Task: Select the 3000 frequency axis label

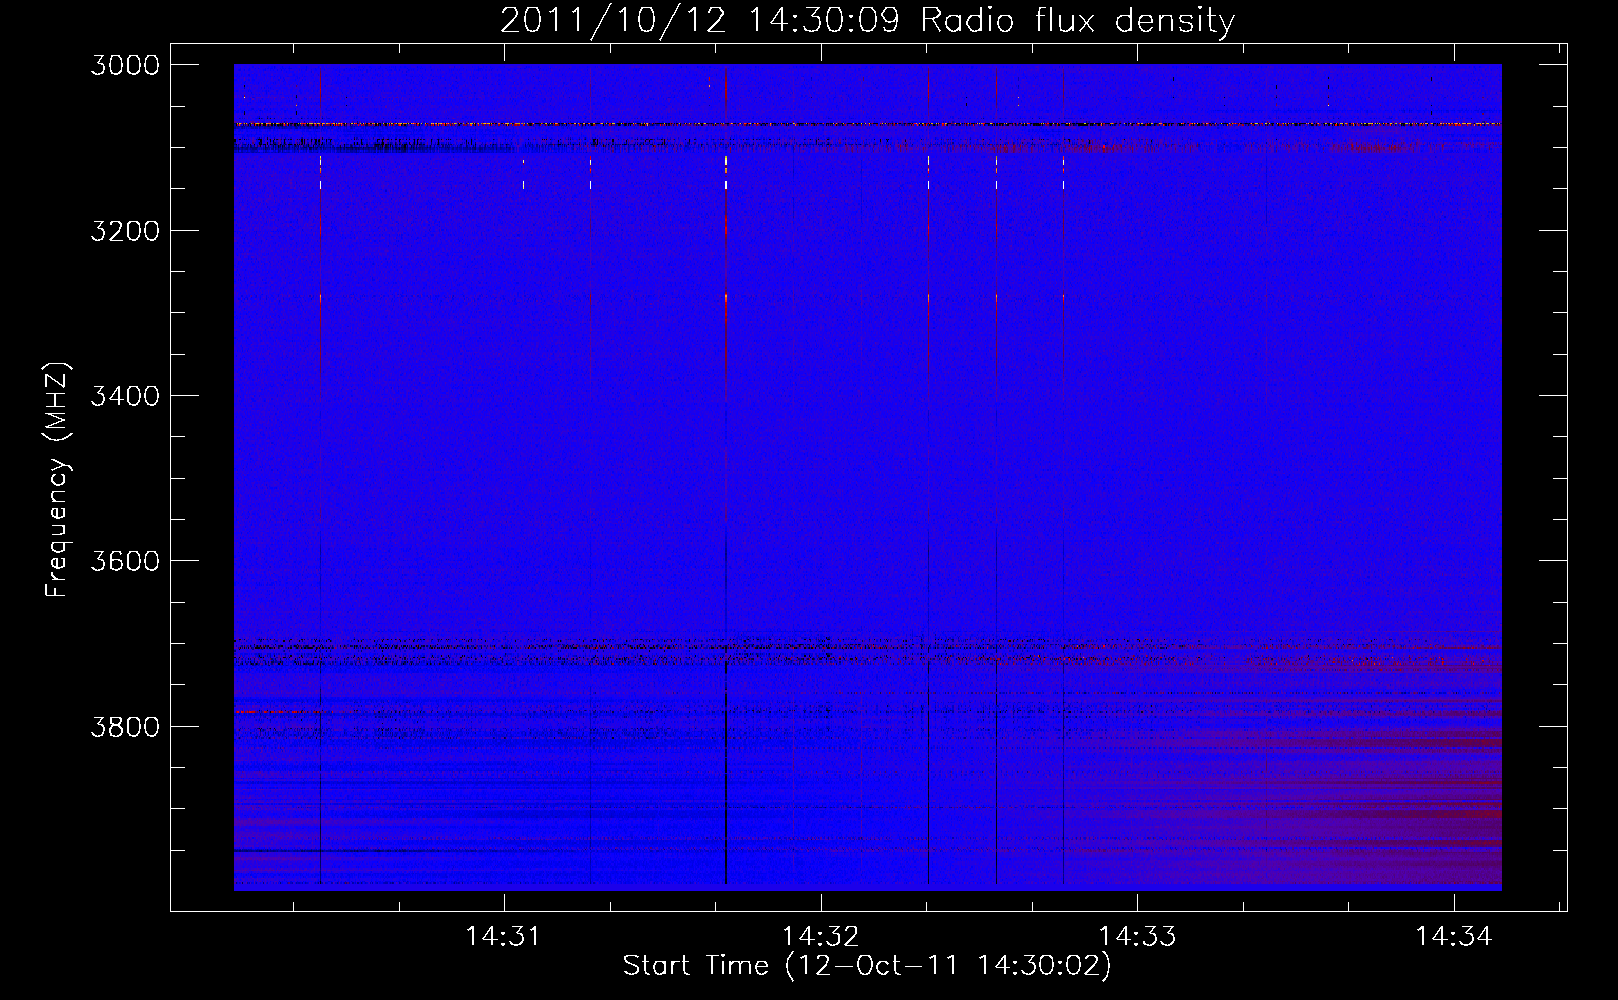Action: (125, 65)
